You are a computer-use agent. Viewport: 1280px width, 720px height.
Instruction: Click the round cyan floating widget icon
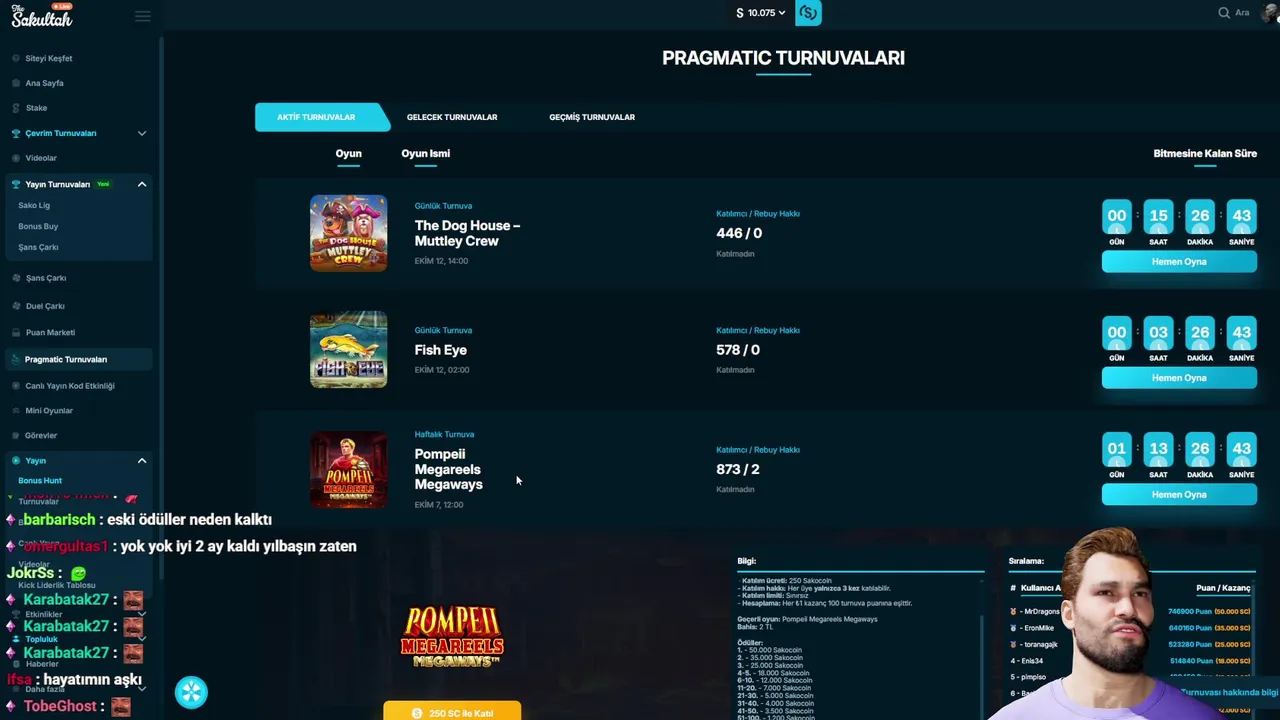(x=191, y=692)
